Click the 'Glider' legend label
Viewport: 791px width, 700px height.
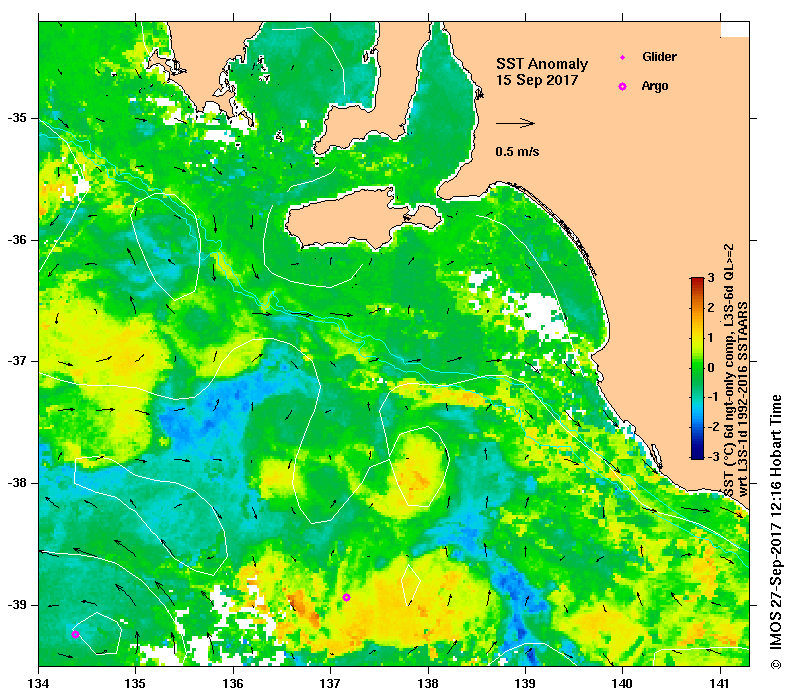[659, 56]
